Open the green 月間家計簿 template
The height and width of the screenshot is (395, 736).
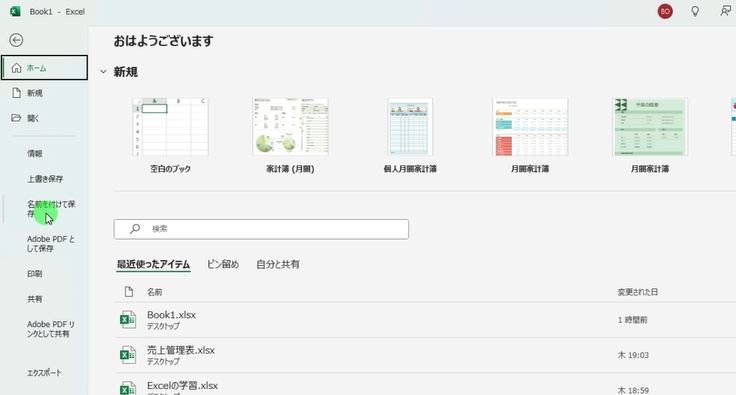(650, 127)
